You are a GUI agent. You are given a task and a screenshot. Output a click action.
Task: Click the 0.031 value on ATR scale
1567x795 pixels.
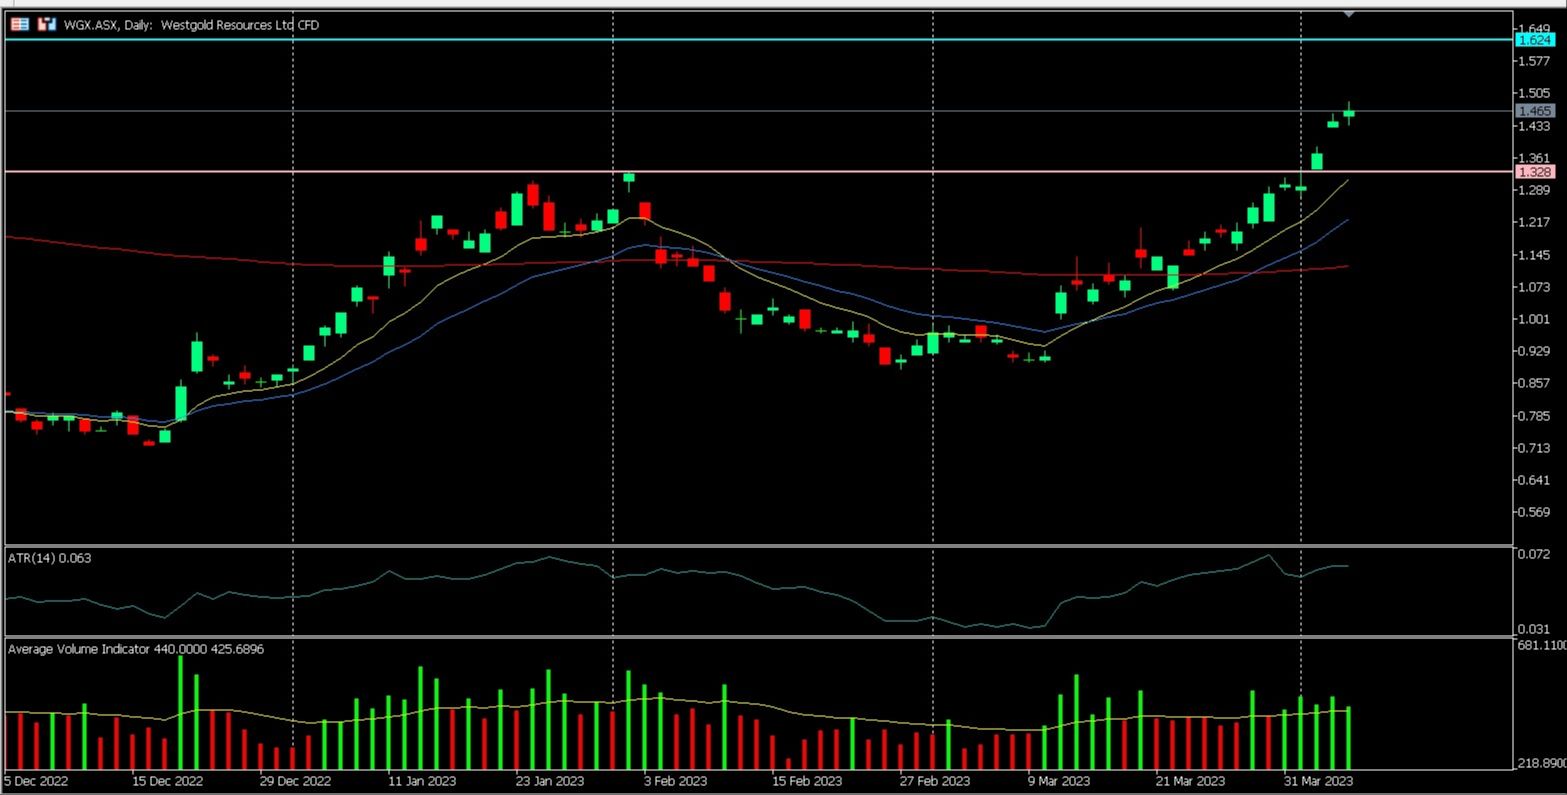(1535, 628)
